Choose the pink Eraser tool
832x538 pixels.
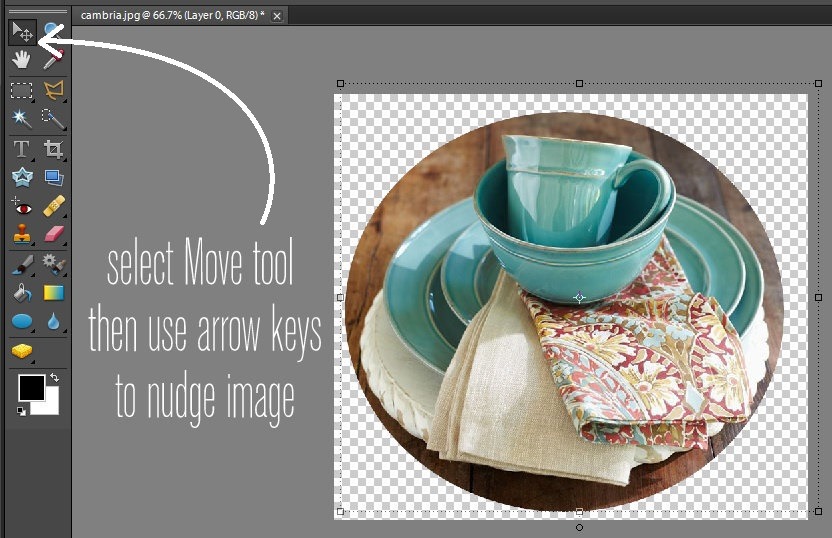(x=53, y=235)
